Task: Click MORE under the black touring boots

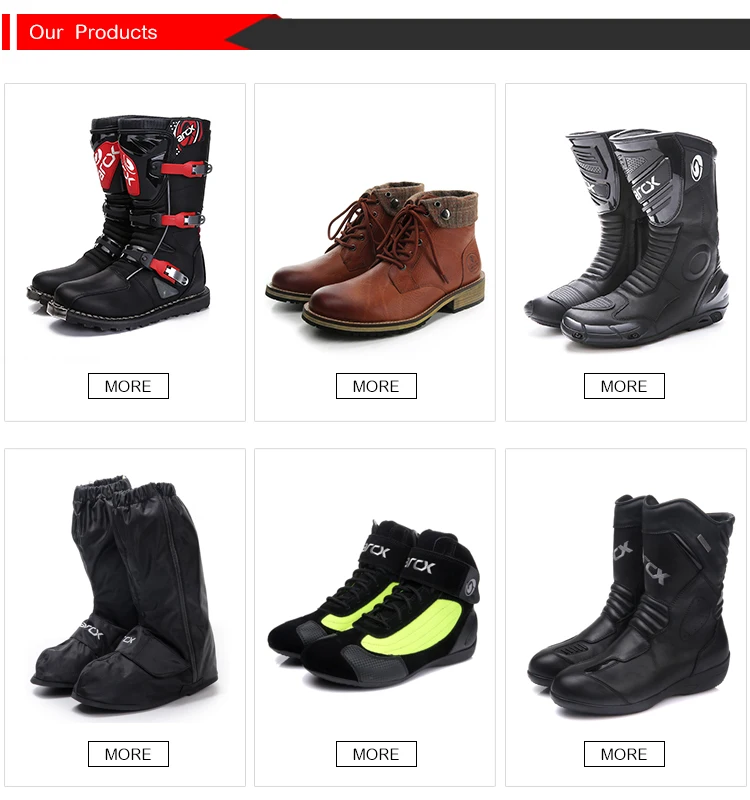Action: coord(624,754)
